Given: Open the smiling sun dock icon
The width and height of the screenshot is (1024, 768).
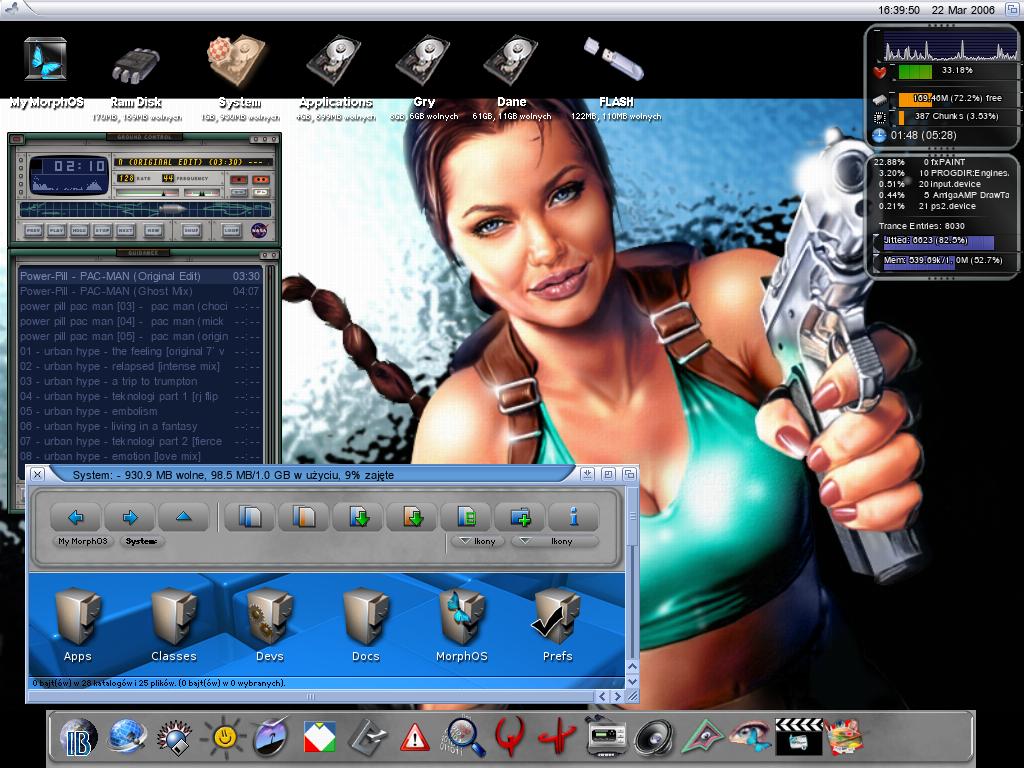Looking at the screenshot, I should click(x=224, y=738).
